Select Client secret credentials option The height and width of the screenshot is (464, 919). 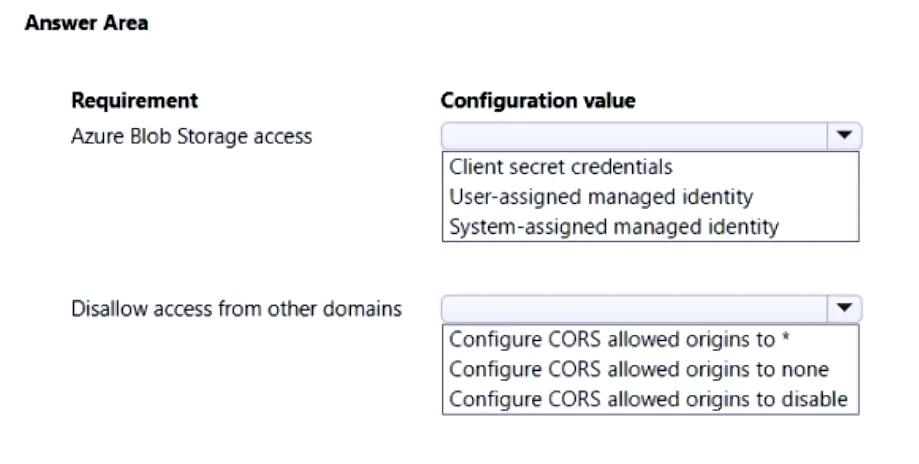[561, 166]
